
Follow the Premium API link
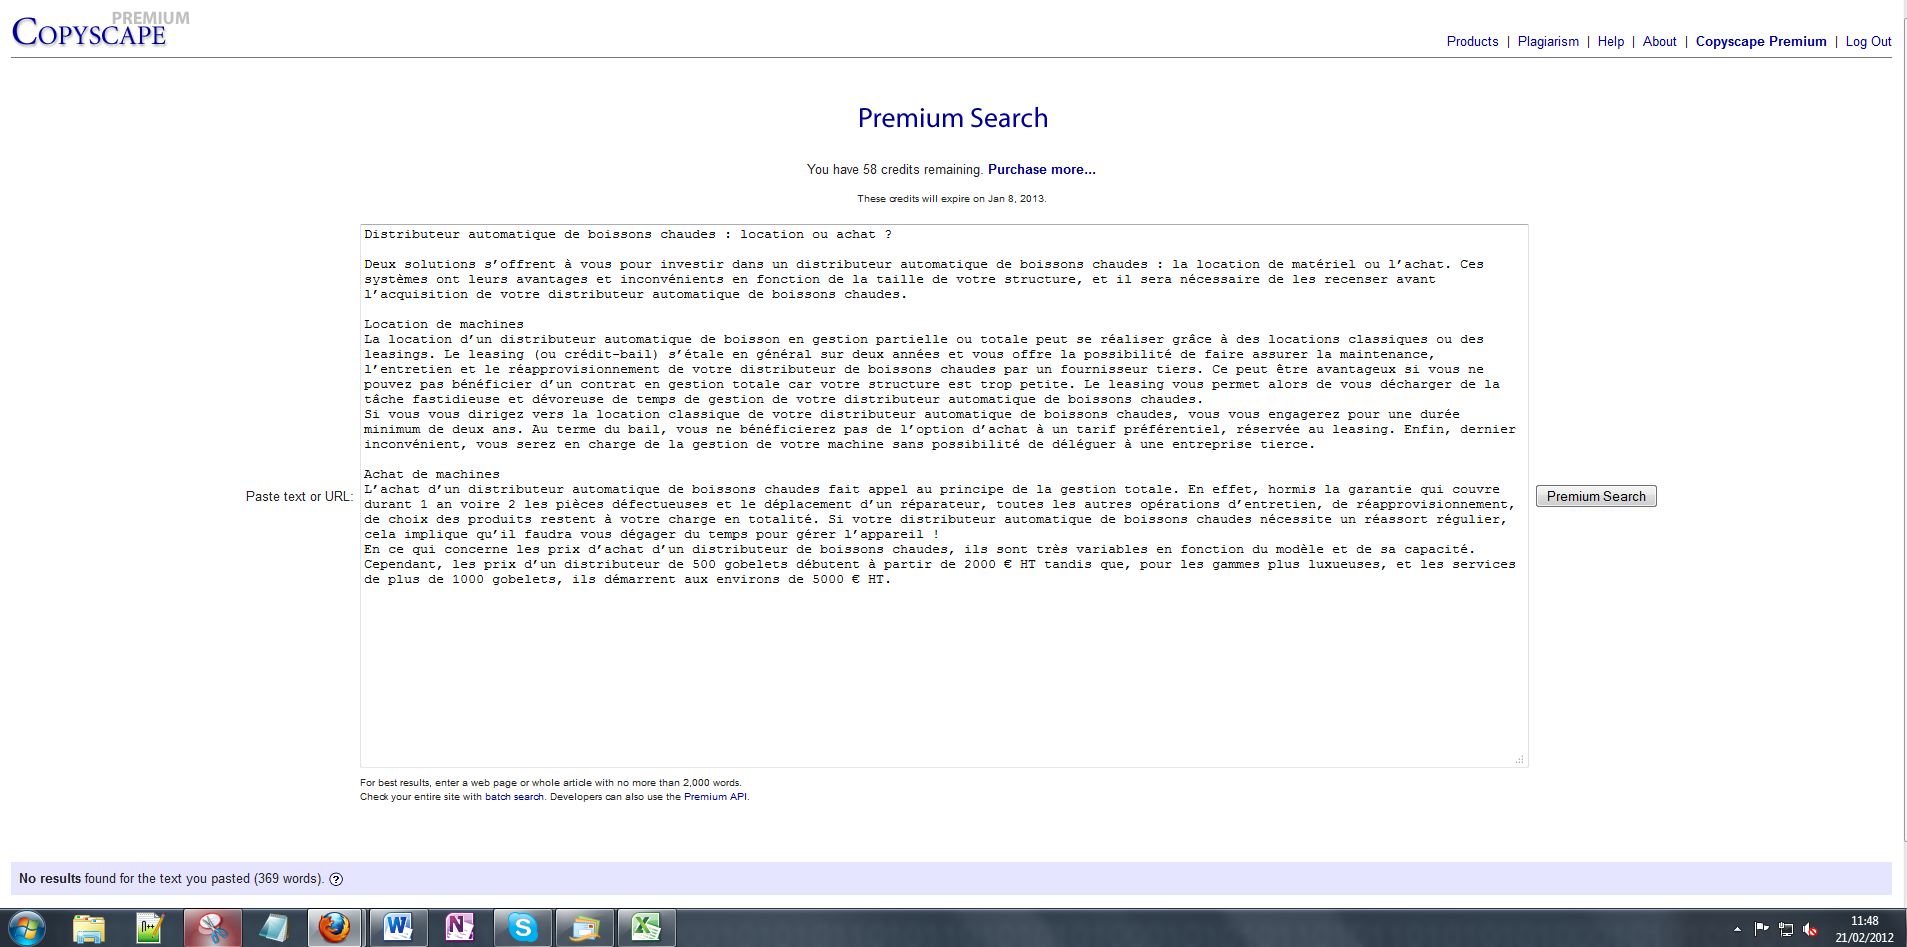(715, 797)
